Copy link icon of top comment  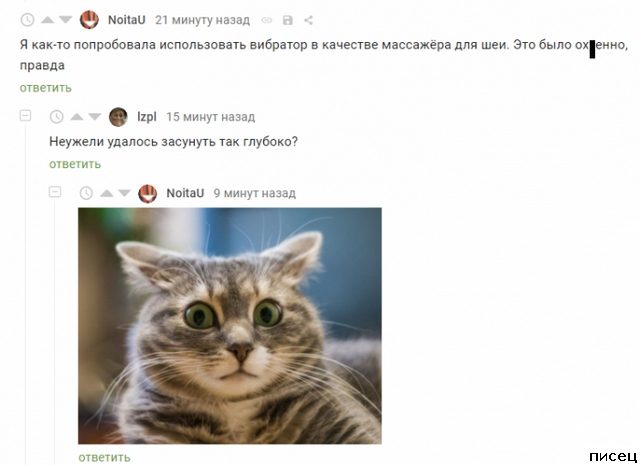(267, 20)
